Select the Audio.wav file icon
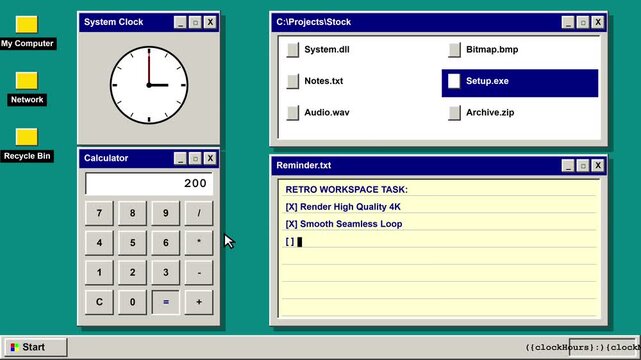This screenshot has width=641, height=360. coord(293,113)
